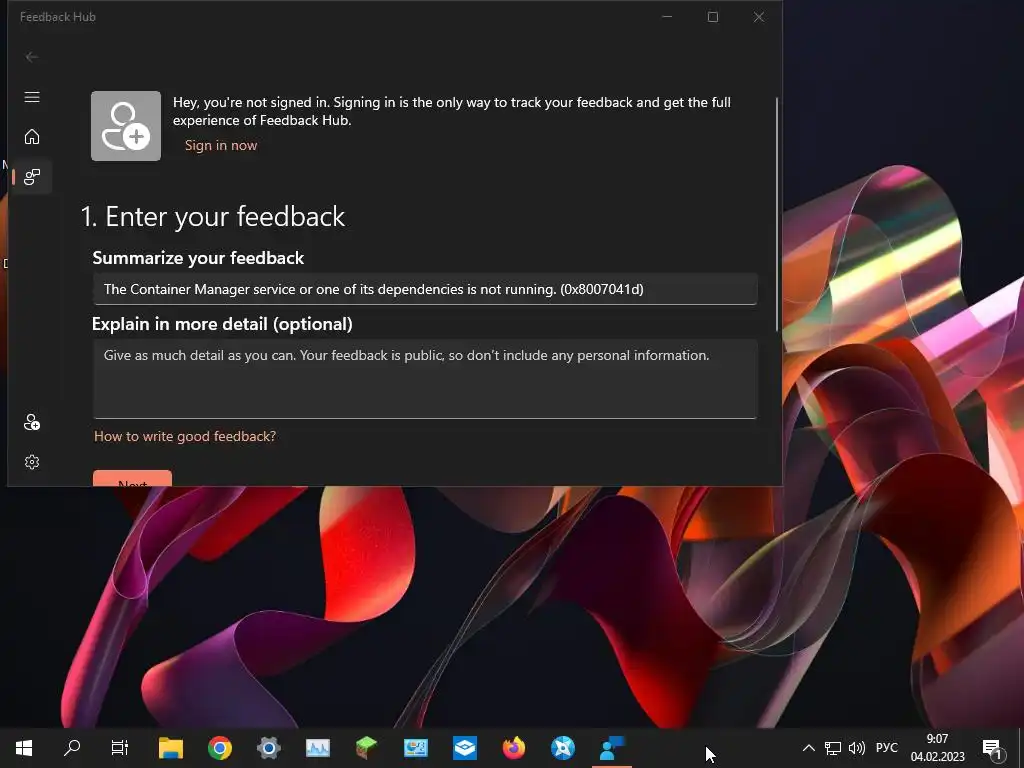This screenshot has width=1024, height=768.
Task: Open the Minecraft grass block icon on taskbar
Action: click(x=367, y=748)
